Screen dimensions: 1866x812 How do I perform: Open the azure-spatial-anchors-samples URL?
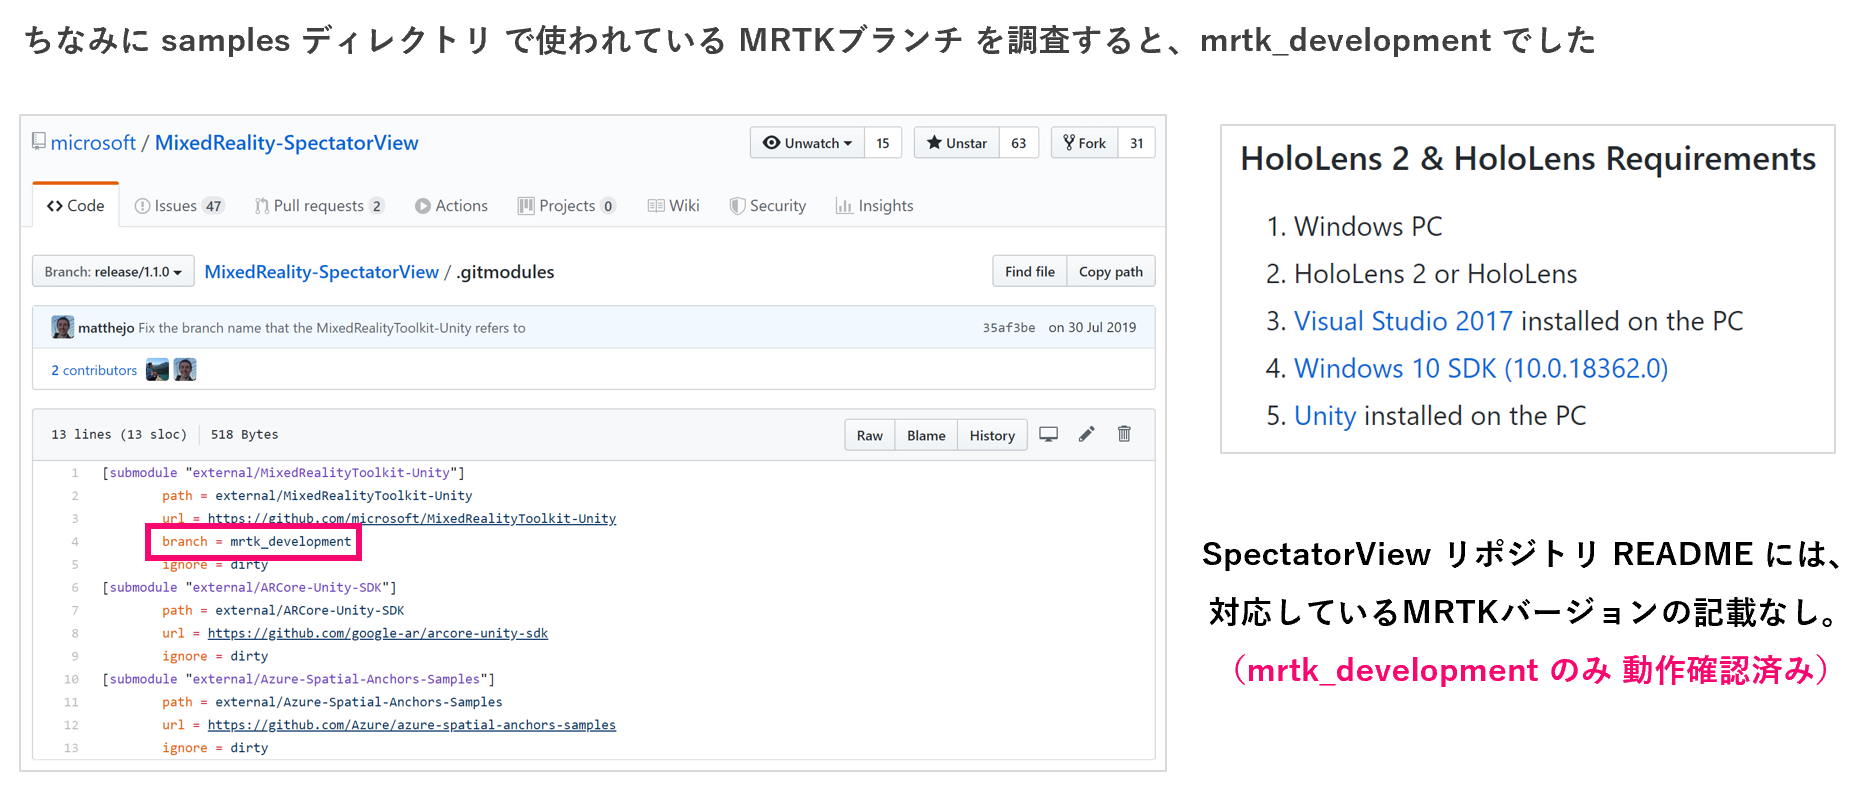click(412, 726)
